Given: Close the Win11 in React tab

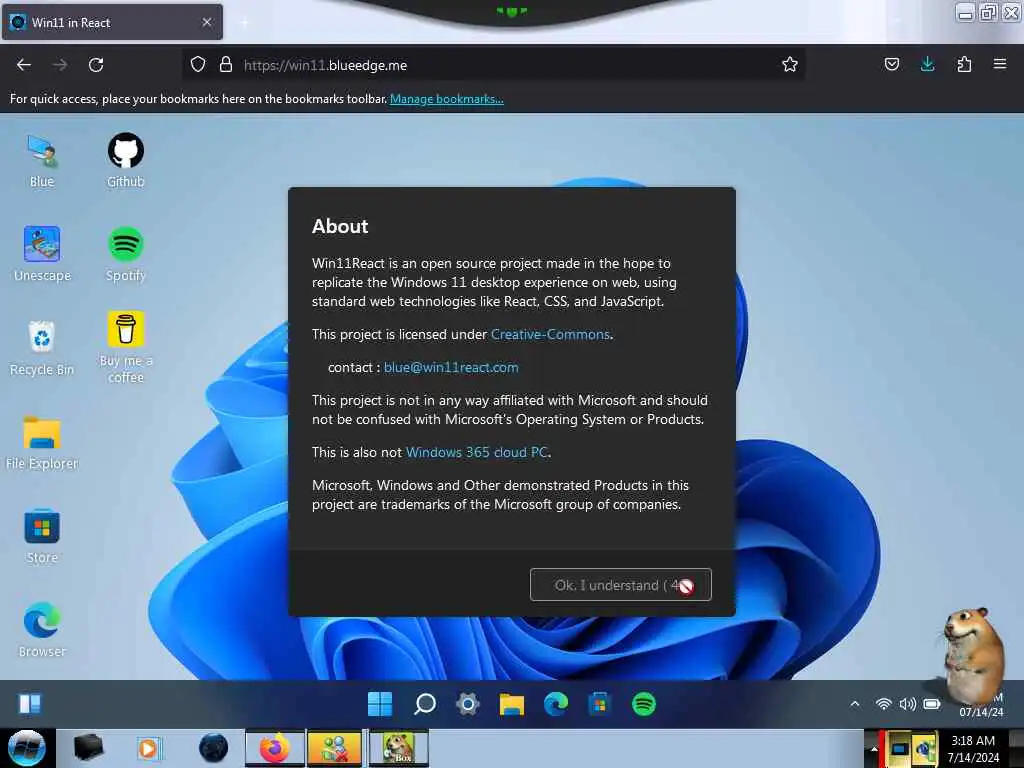Looking at the screenshot, I should click(207, 22).
